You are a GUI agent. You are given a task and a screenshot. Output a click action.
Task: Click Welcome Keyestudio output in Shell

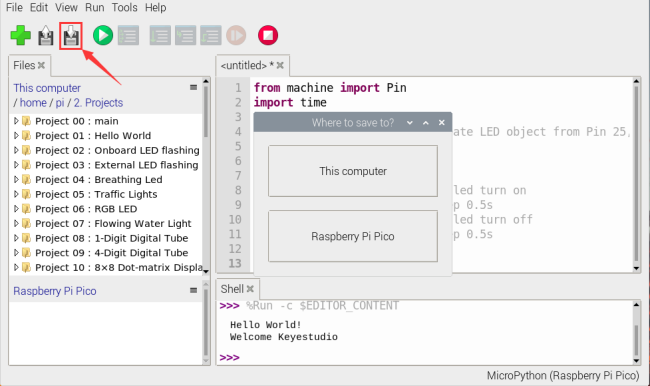pyautogui.click(x=284, y=337)
